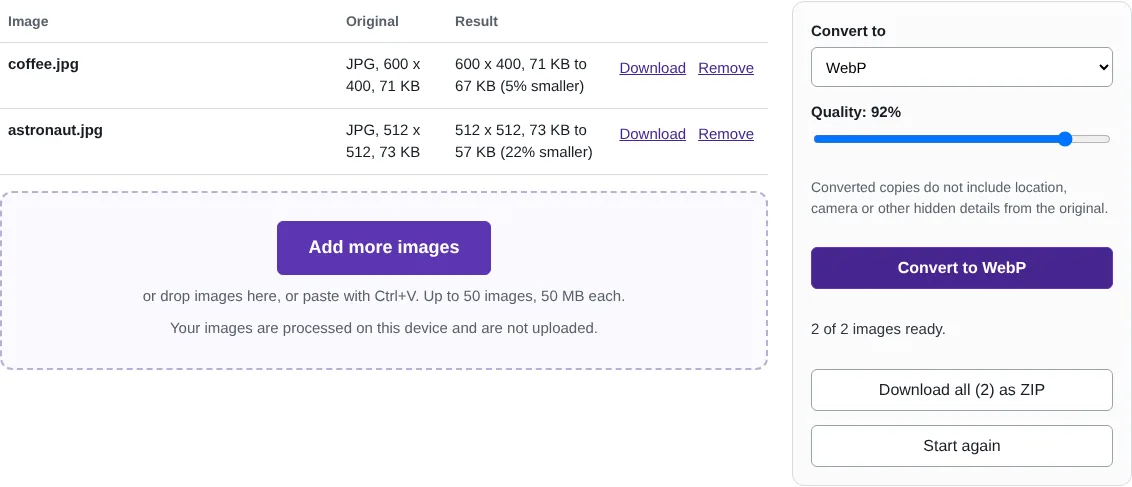1132x487 pixels.
Task: Click the Start again button
Action: 962,446
